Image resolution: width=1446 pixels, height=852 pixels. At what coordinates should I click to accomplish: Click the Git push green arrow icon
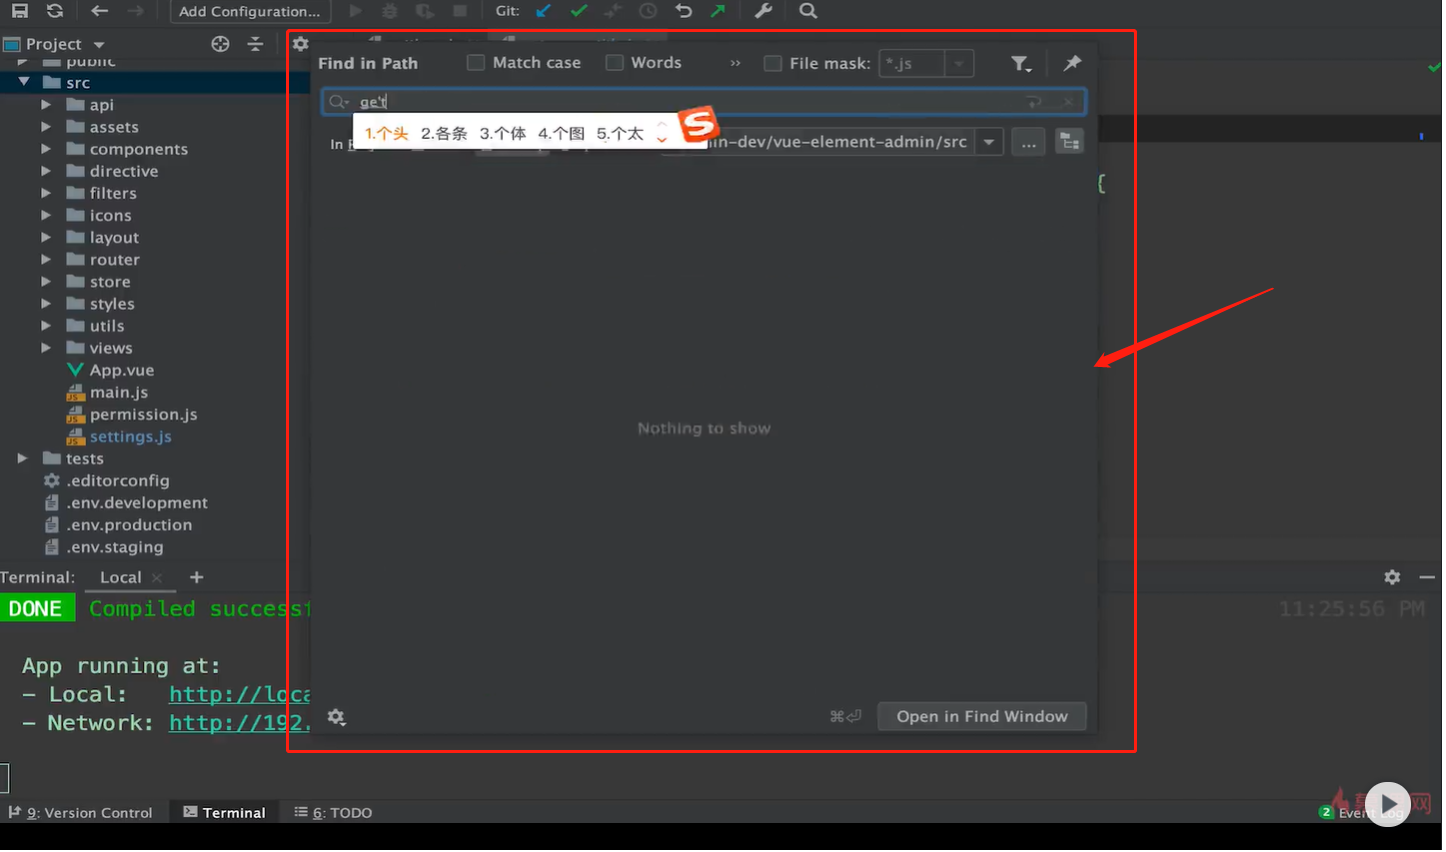pos(718,11)
